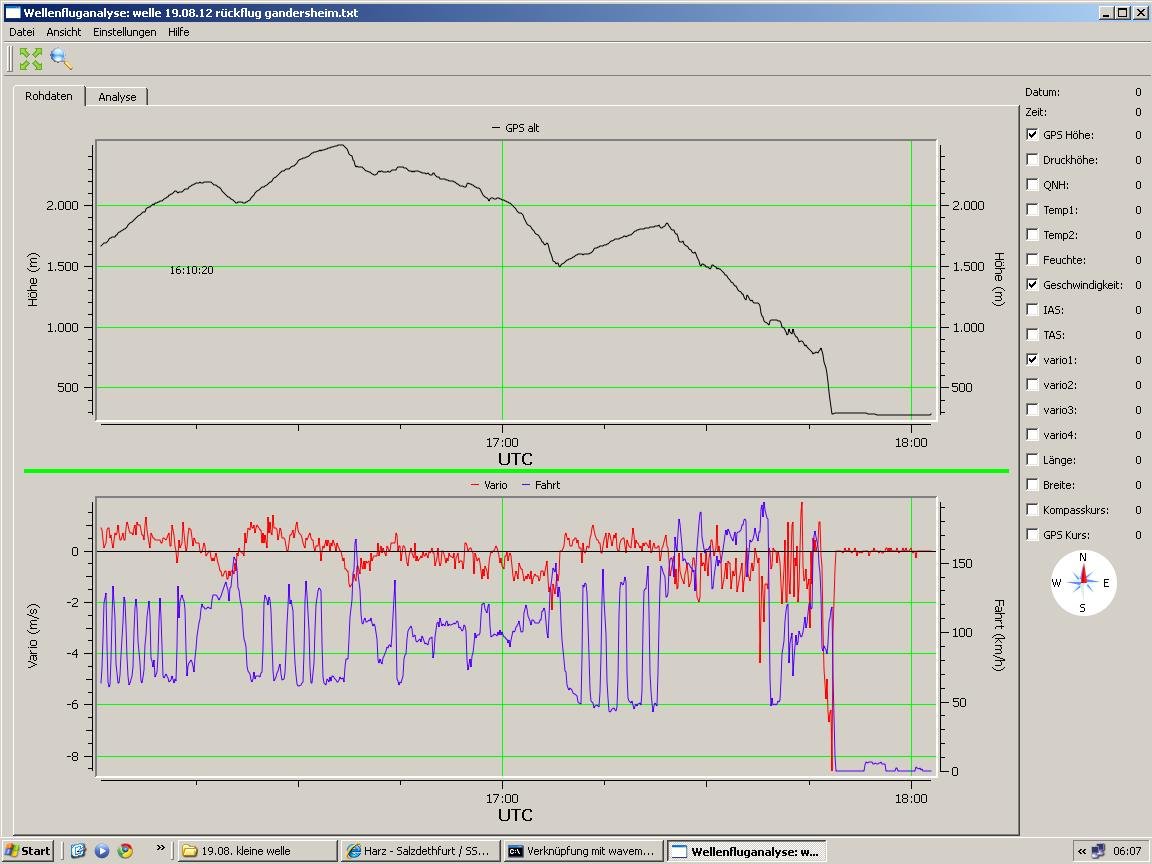Expand hidden quick launch icons chevron
The width and height of the screenshot is (1152, 864).
tap(160, 849)
